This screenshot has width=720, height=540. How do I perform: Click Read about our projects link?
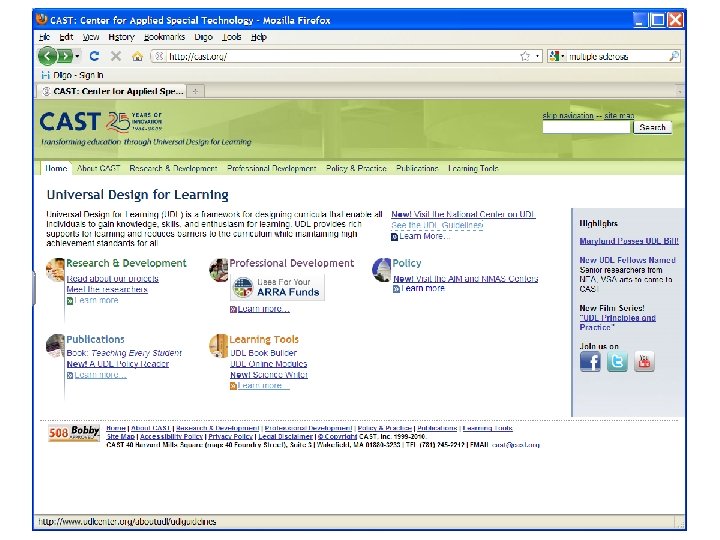coord(112,278)
